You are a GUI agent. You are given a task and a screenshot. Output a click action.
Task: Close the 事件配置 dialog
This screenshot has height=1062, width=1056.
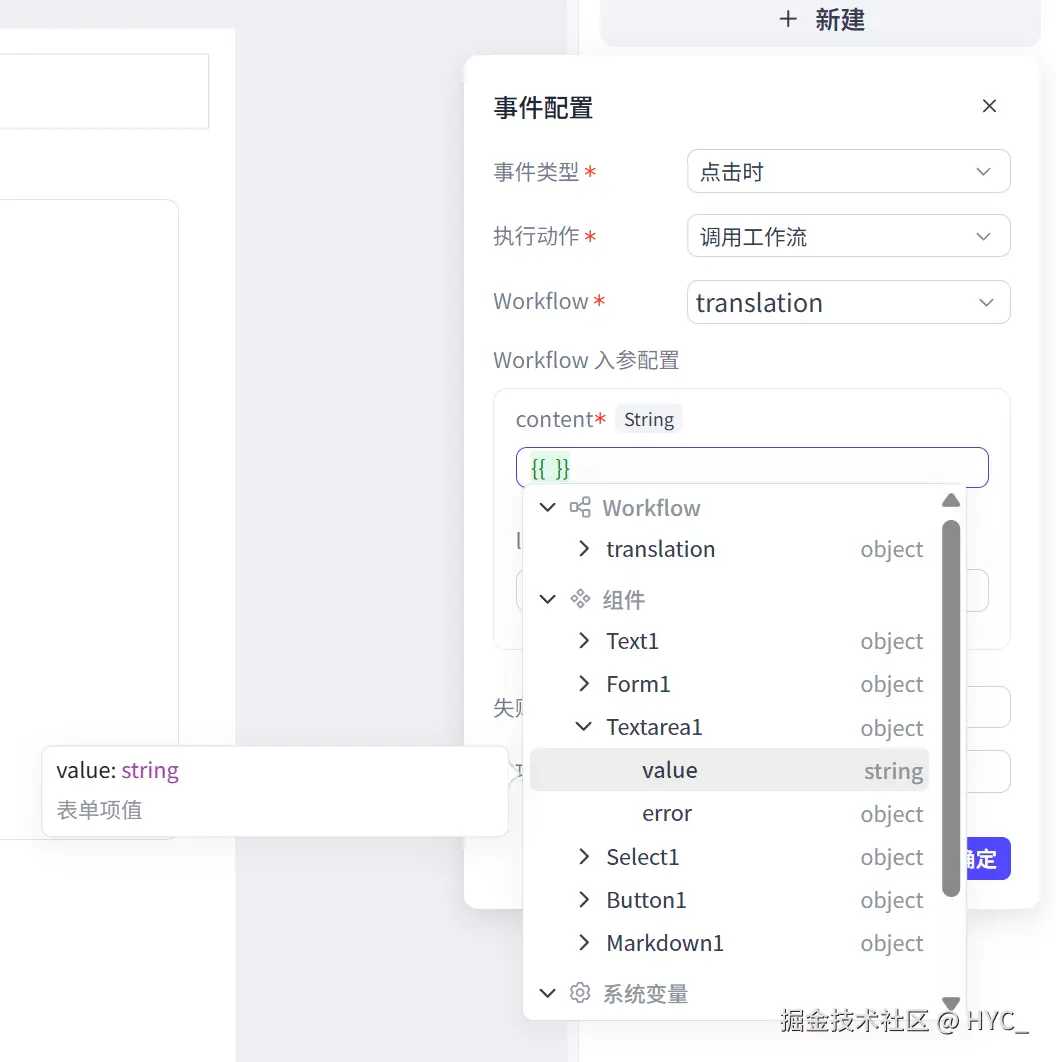(989, 106)
